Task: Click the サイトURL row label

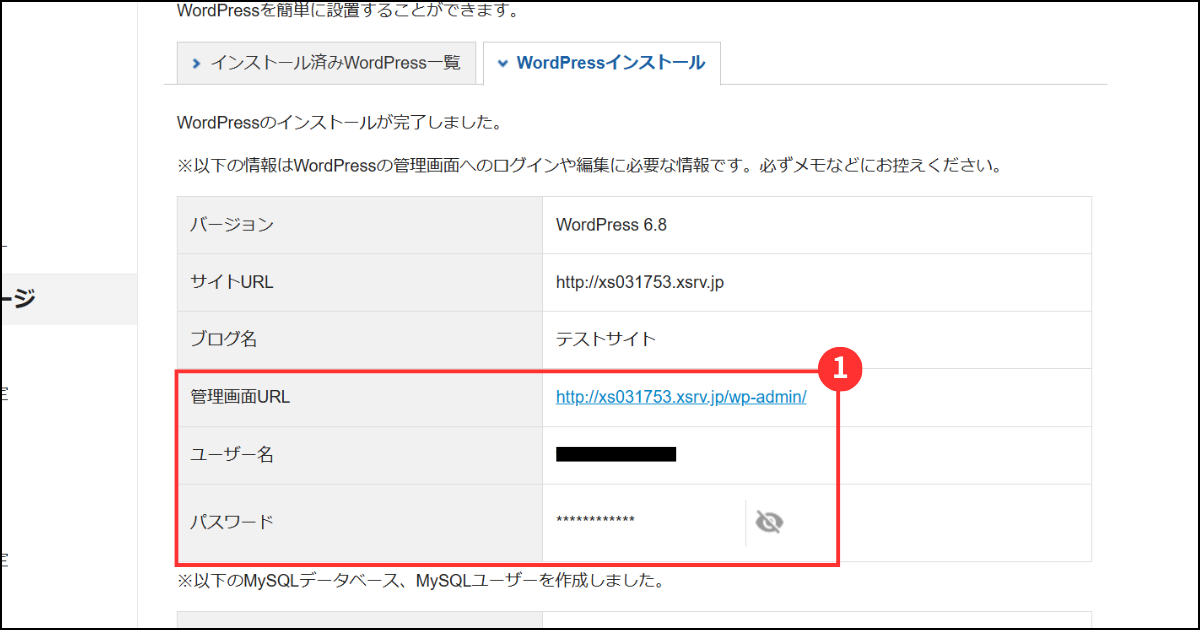Action: 232,282
